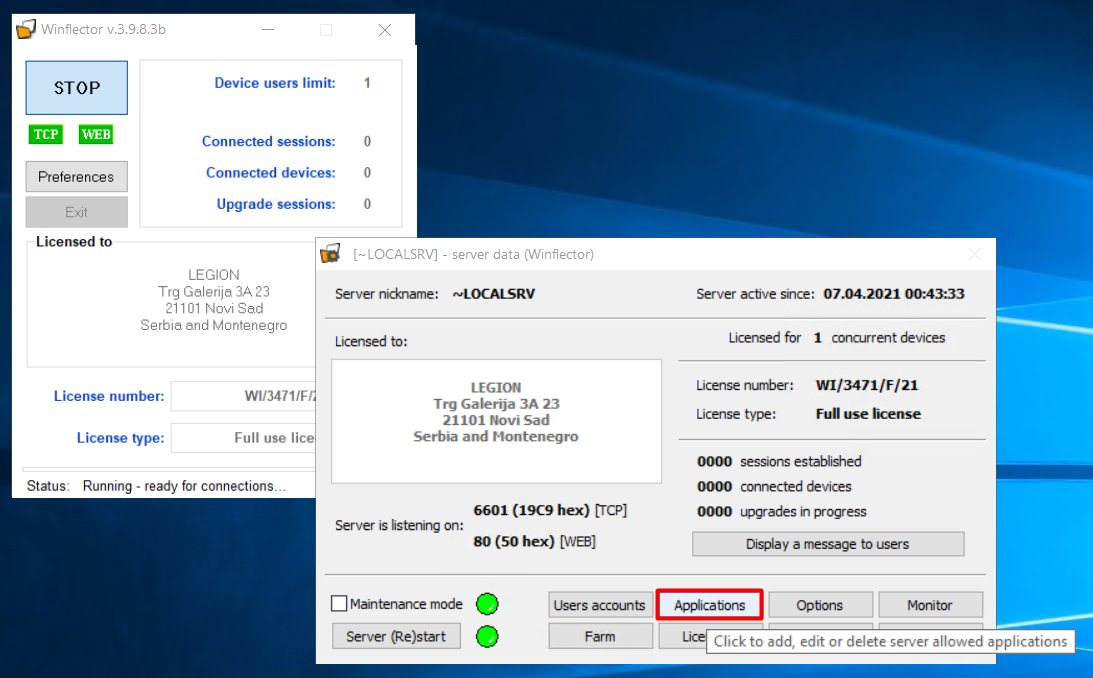
Task: Close the Winflector main window
Action: [x=384, y=30]
